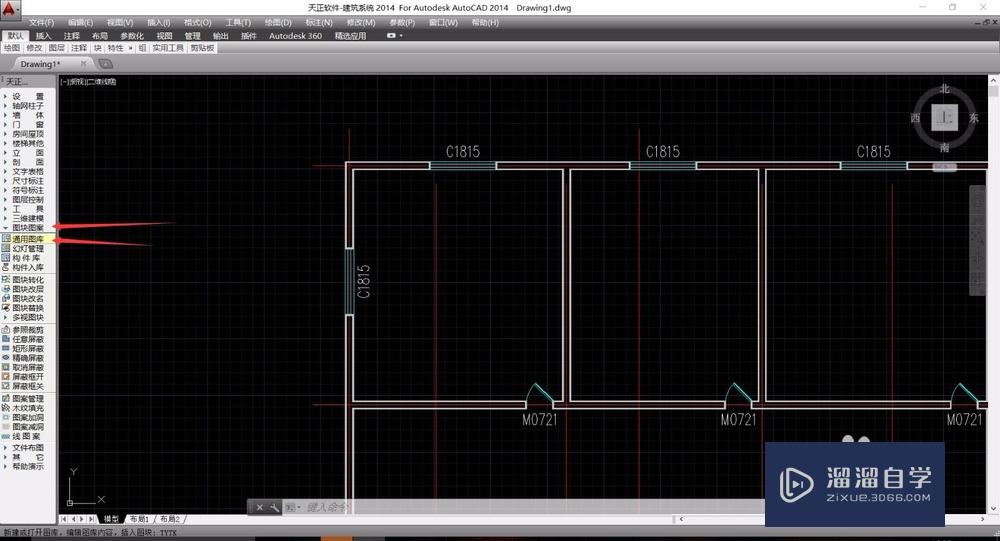Expand the 楼梯其他 stairs group
This screenshot has height=541, width=1000.
click(x=27, y=144)
